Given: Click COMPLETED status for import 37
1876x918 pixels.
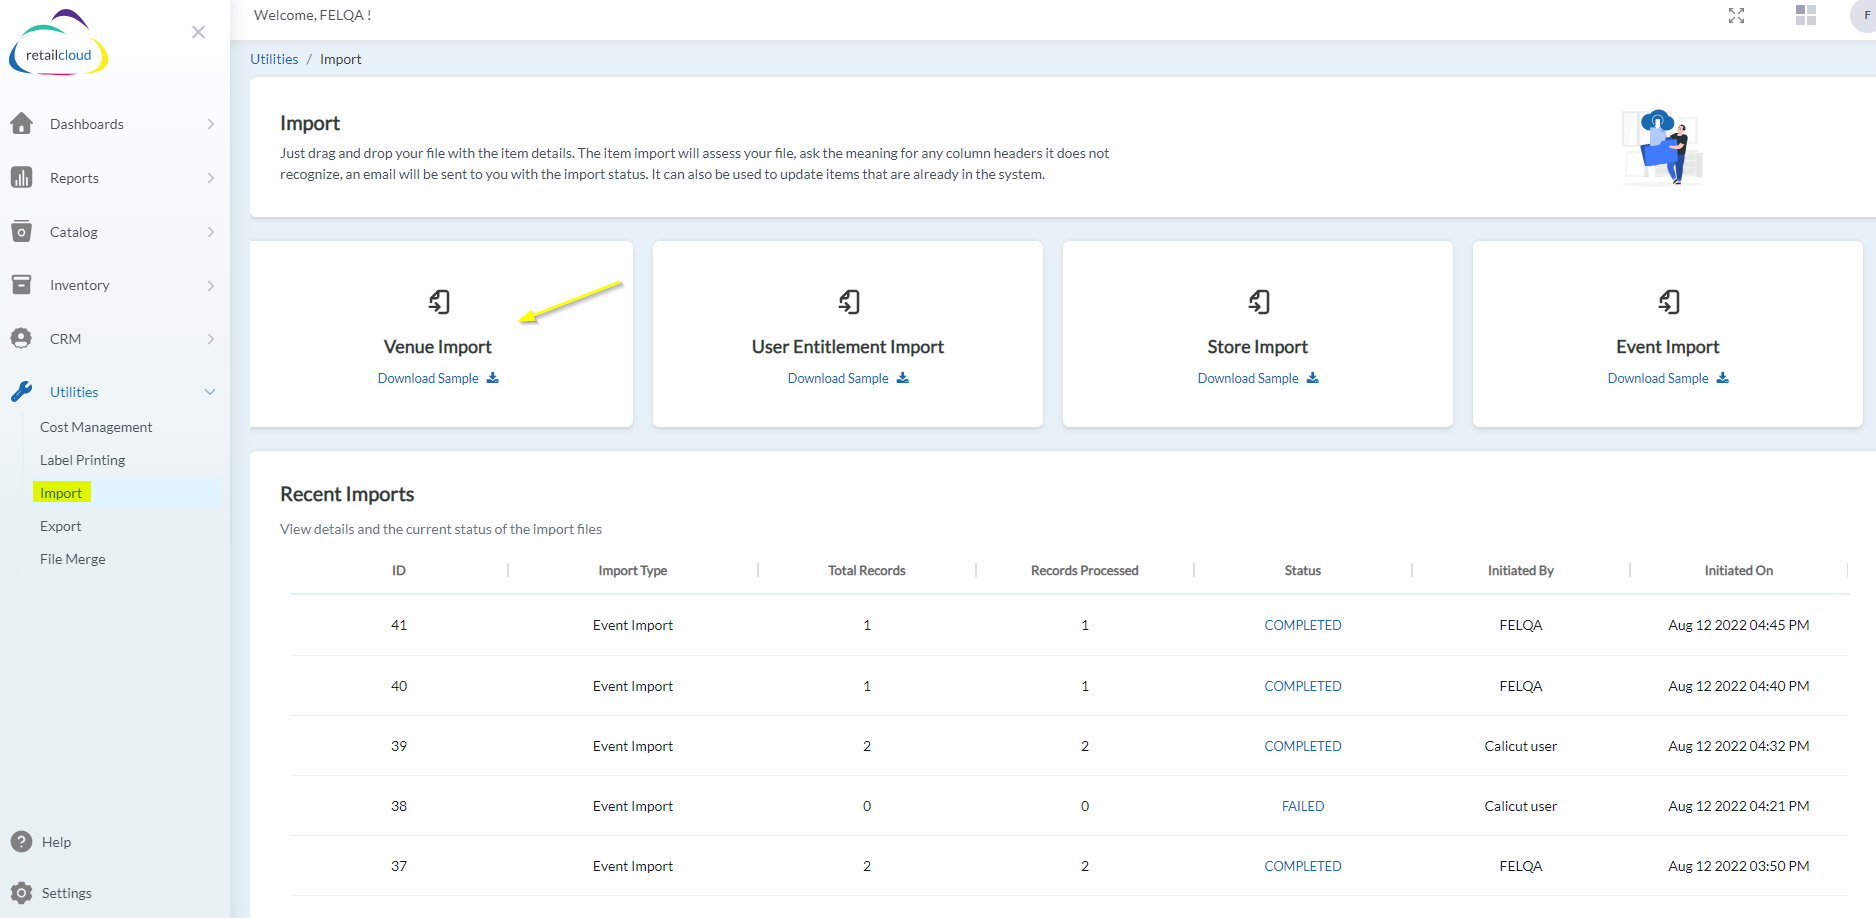Looking at the screenshot, I should pyautogui.click(x=1302, y=866).
